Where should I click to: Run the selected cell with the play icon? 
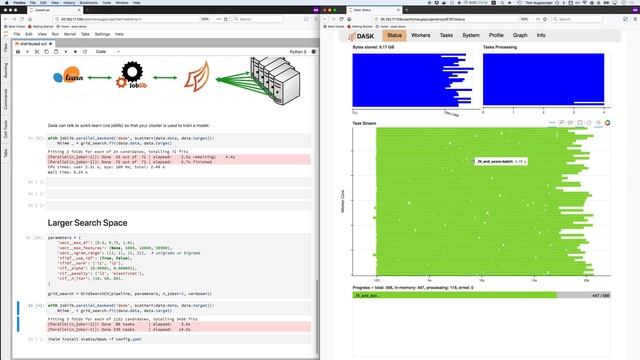click(x=66, y=52)
